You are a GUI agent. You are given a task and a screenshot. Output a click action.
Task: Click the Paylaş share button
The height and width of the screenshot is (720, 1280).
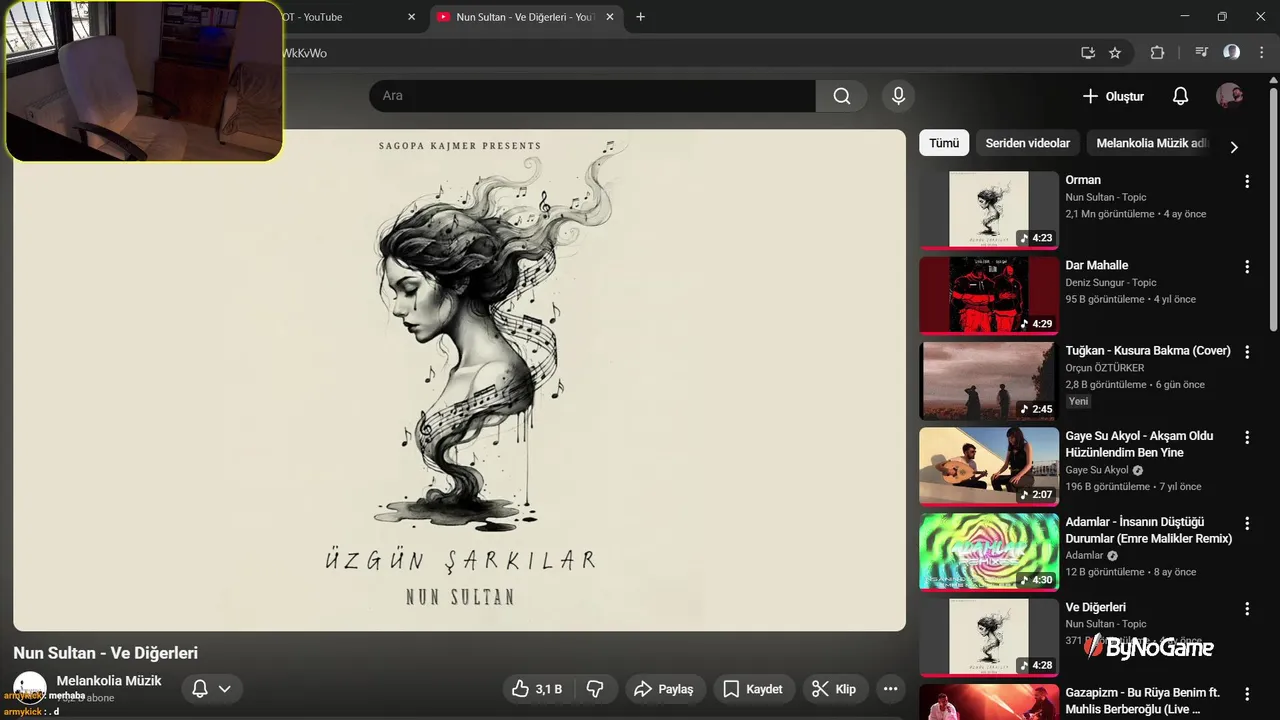click(x=665, y=689)
